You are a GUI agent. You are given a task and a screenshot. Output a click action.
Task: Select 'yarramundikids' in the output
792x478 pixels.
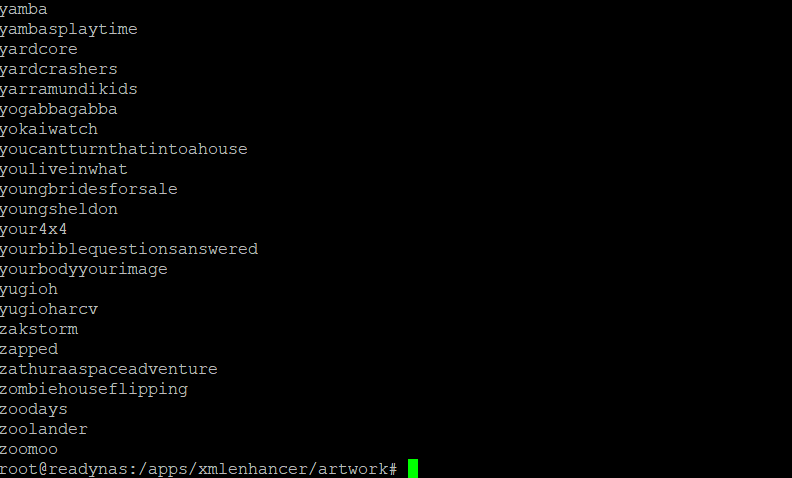pyautogui.click(x=68, y=89)
